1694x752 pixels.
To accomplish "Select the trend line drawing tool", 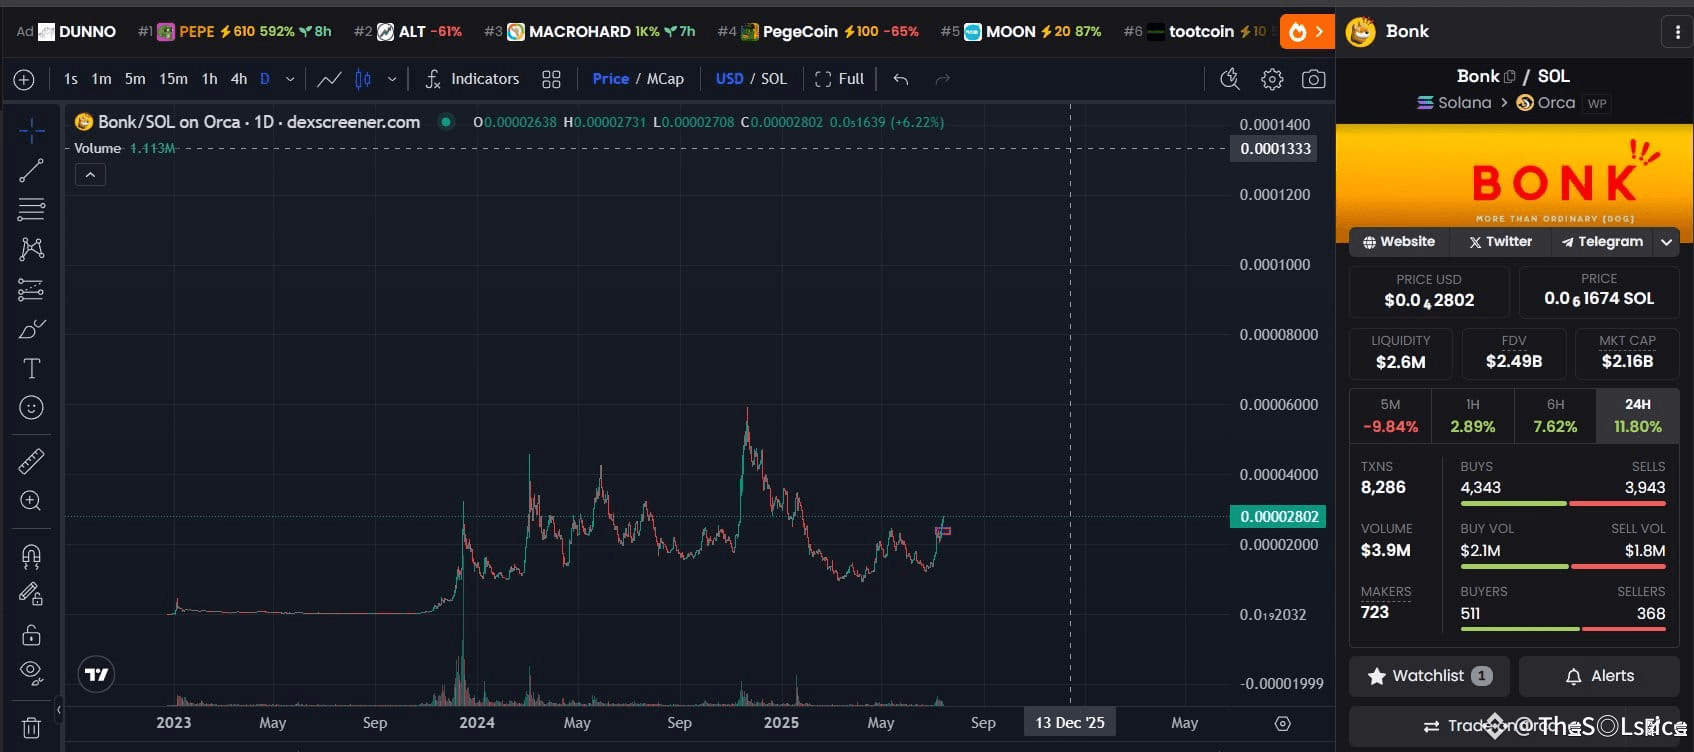I will (31, 170).
